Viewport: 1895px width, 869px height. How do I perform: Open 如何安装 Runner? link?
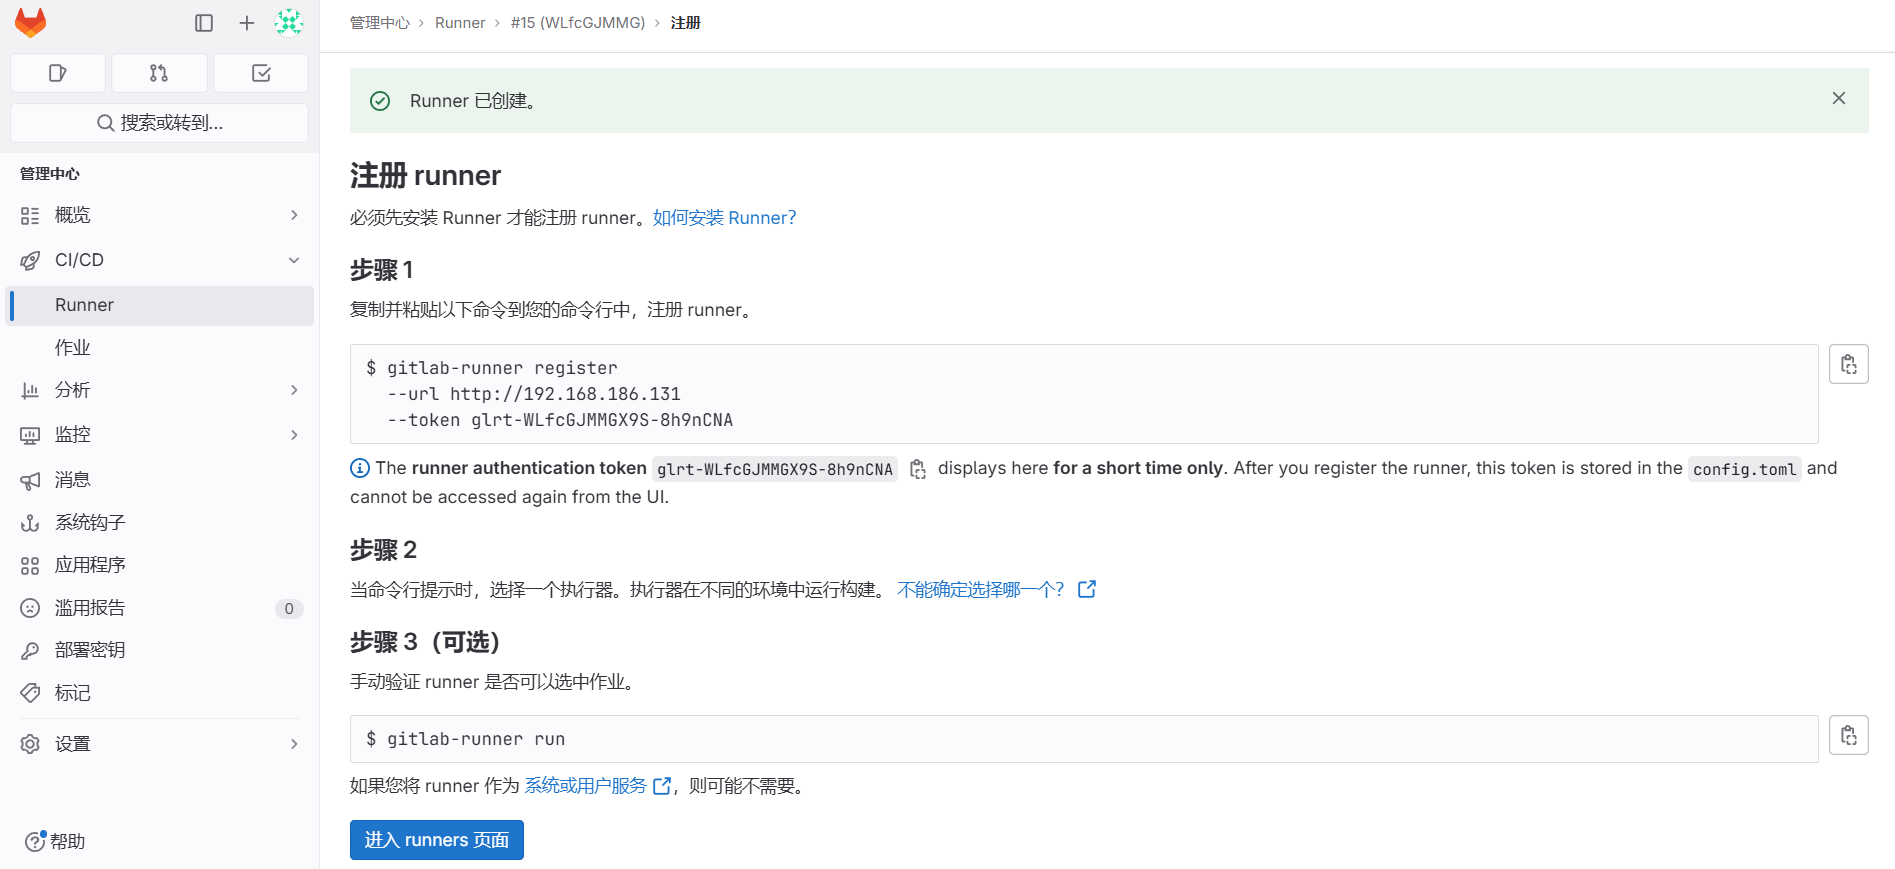725,218
